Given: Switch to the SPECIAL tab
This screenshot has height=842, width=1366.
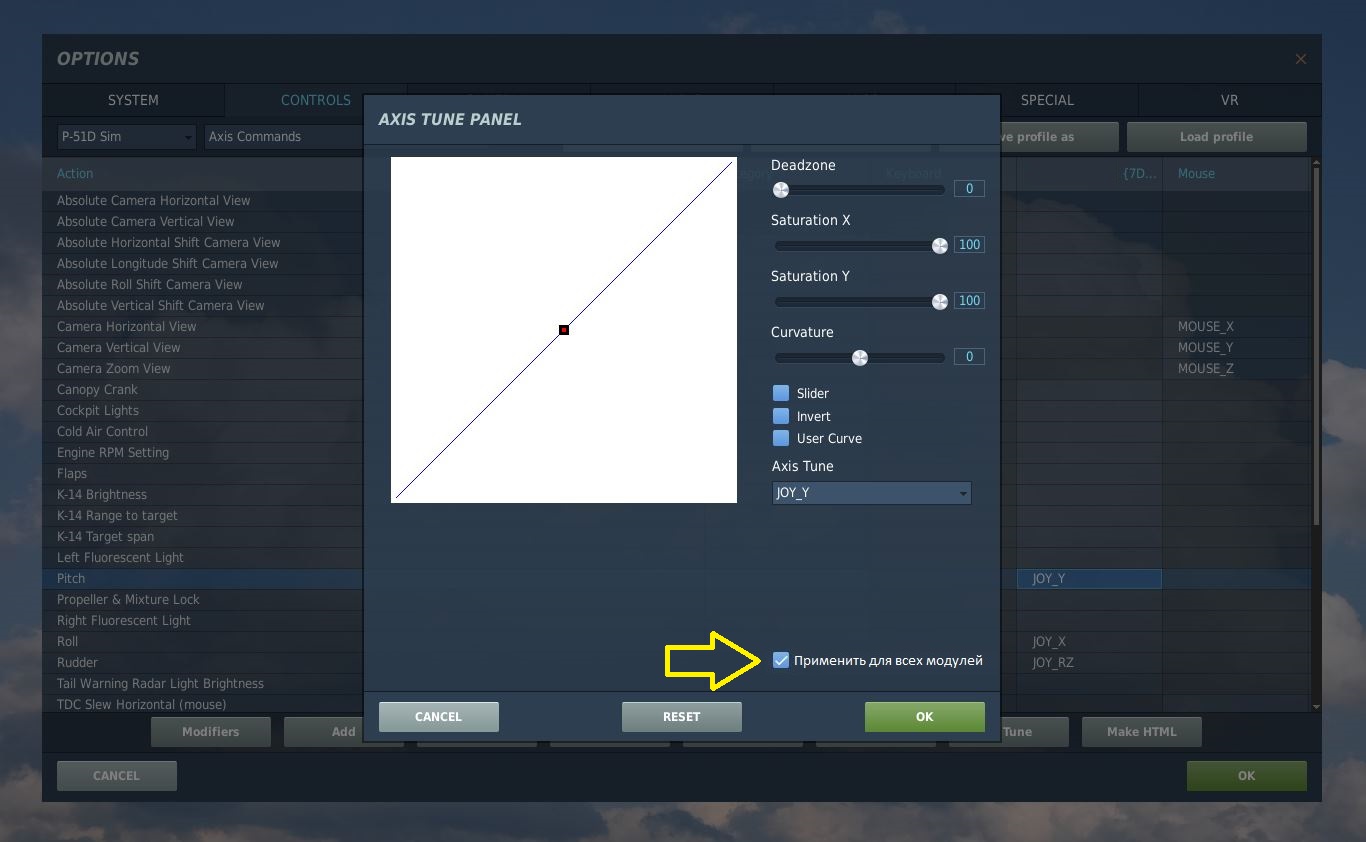Looking at the screenshot, I should pos(1047,100).
